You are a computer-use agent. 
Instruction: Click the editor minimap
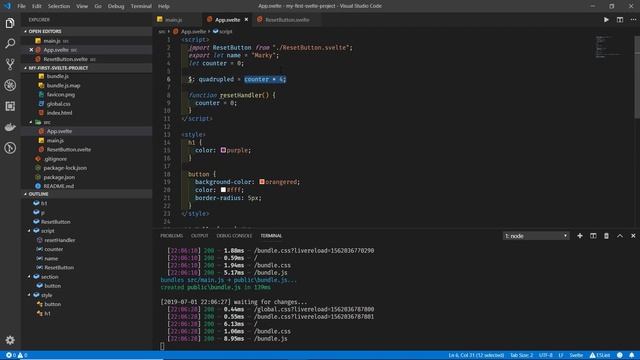click(x=610, y=47)
